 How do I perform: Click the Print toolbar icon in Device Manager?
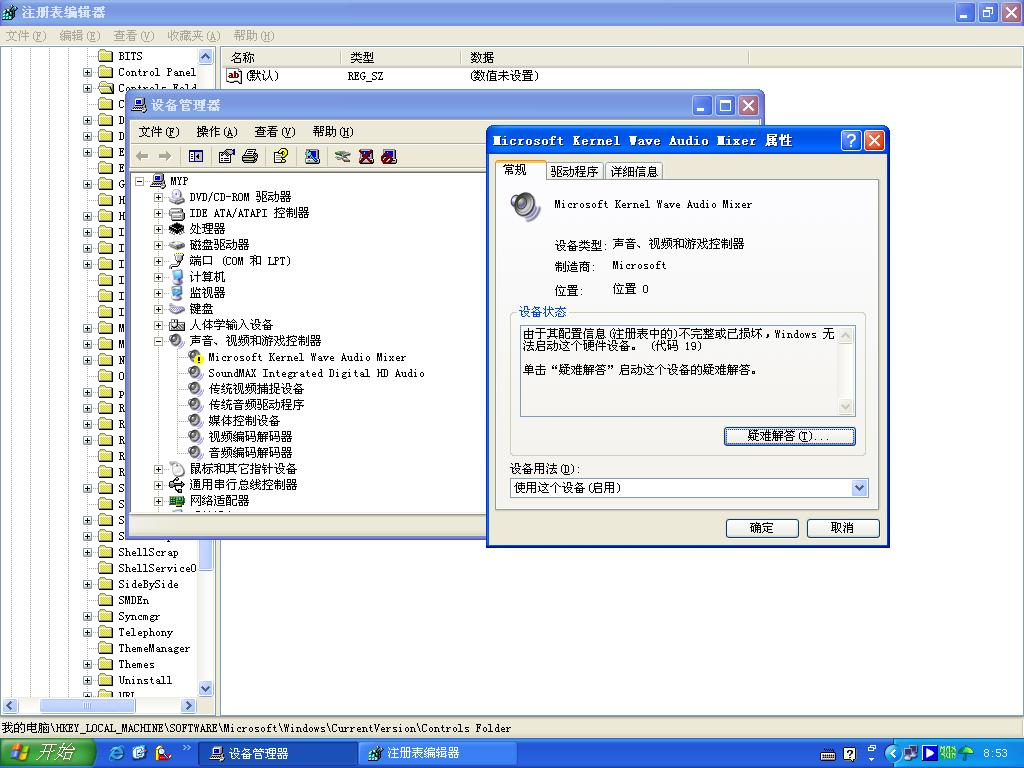(250, 157)
